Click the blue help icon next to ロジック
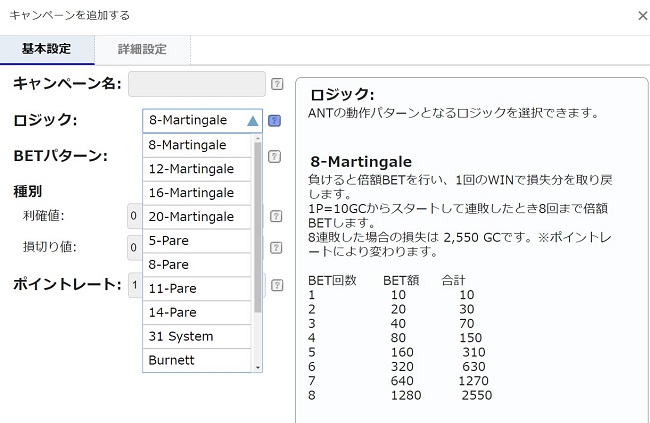The width and height of the screenshot is (650, 423). pos(275,121)
